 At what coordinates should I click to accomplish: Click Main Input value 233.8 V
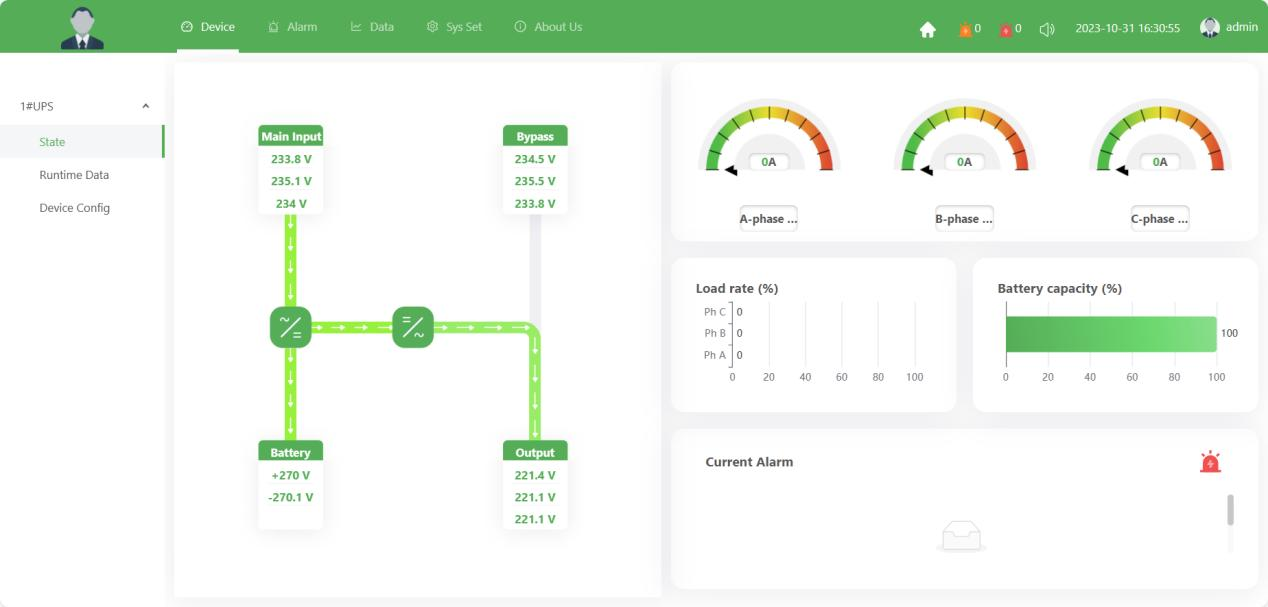[x=291, y=159]
